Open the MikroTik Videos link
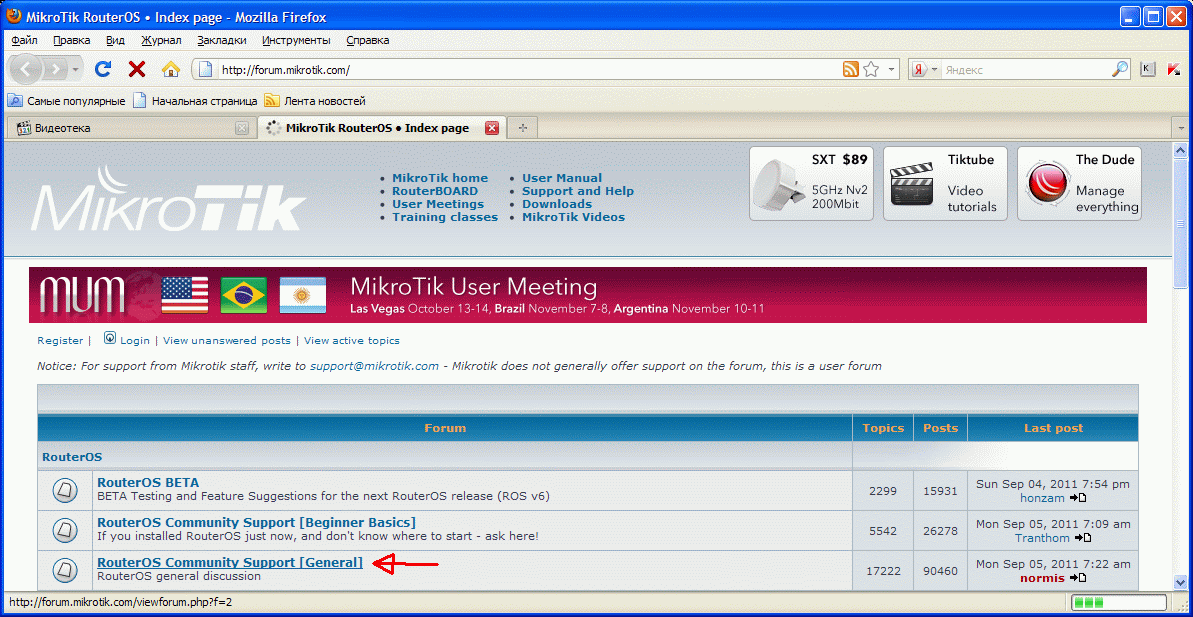The height and width of the screenshot is (617, 1193). pyautogui.click(x=573, y=217)
